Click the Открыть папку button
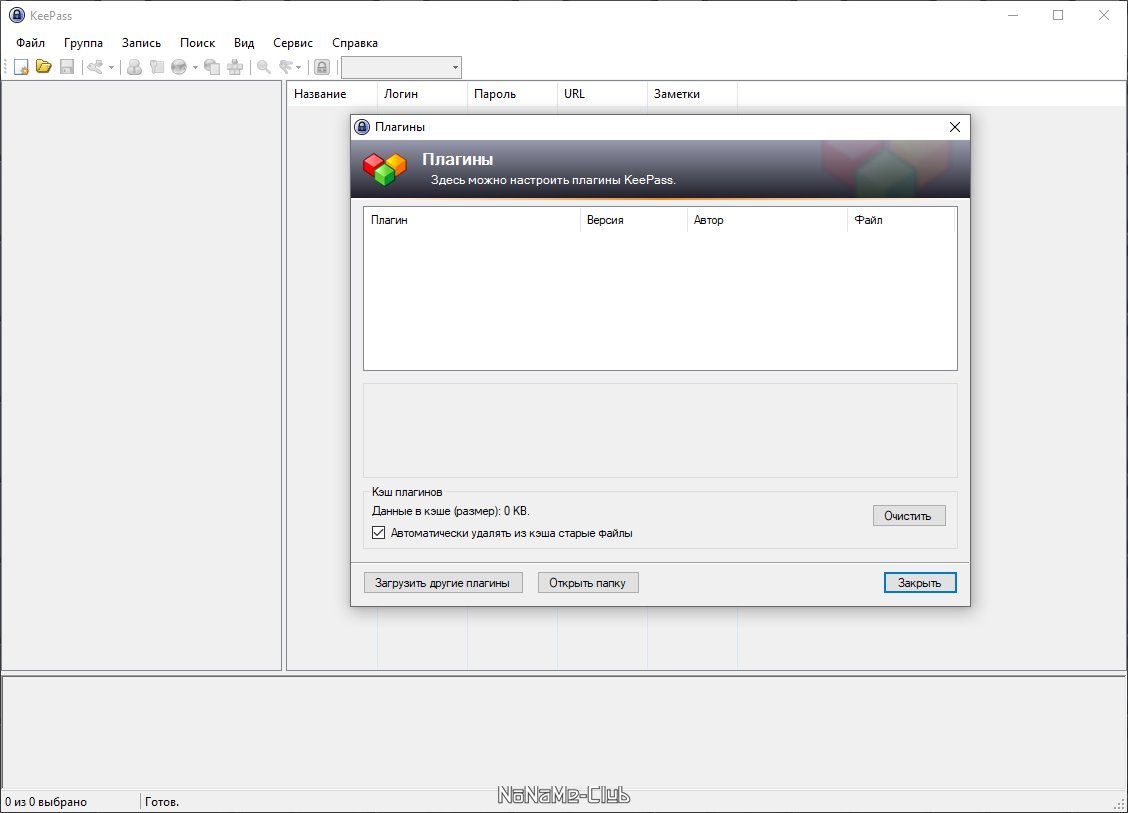This screenshot has width=1128, height=813. (588, 583)
